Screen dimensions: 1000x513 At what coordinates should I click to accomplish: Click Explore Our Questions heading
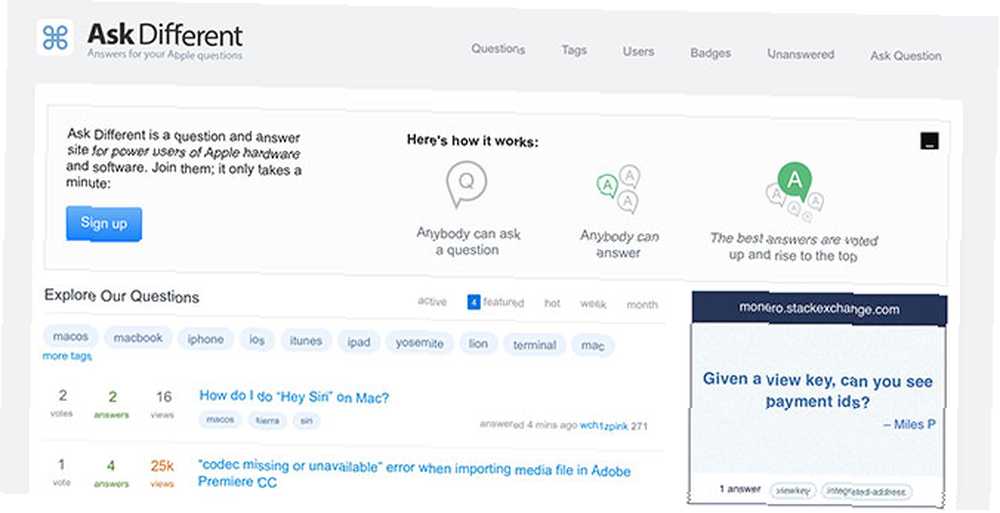pyautogui.click(x=122, y=296)
